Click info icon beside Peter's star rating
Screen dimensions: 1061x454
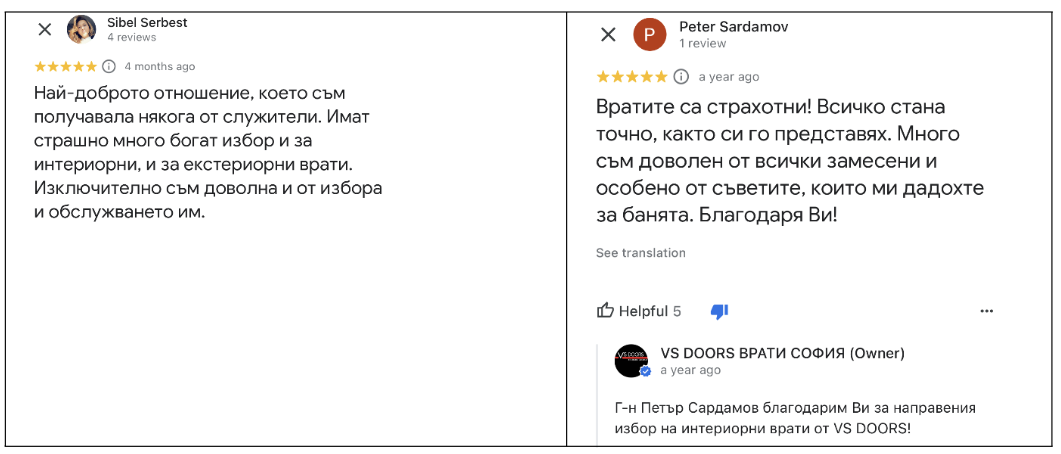(681, 77)
